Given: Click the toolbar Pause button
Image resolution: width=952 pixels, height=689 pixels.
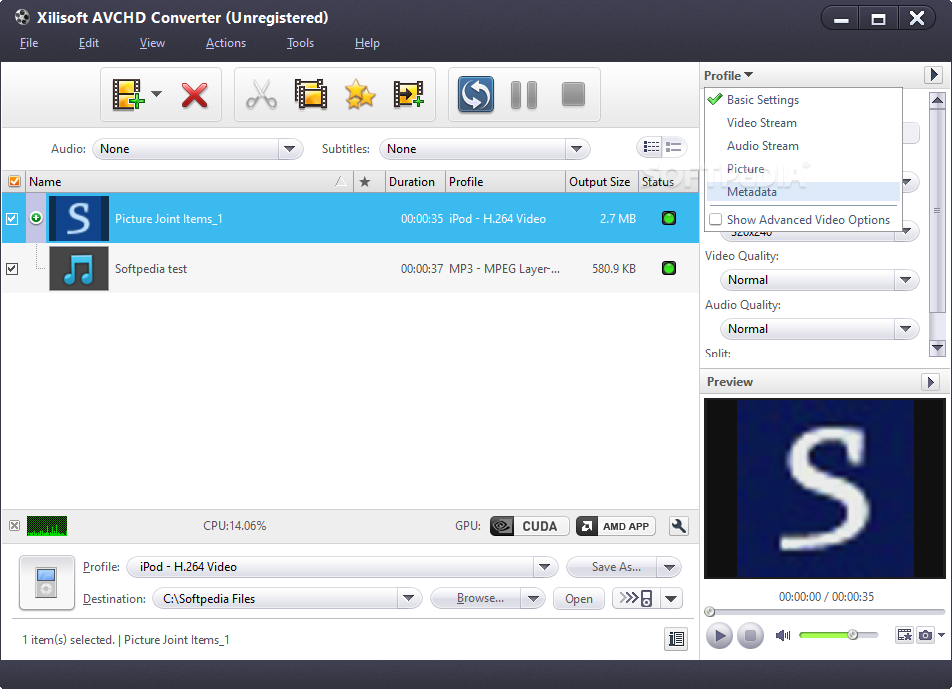Looking at the screenshot, I should coord(524,95).
